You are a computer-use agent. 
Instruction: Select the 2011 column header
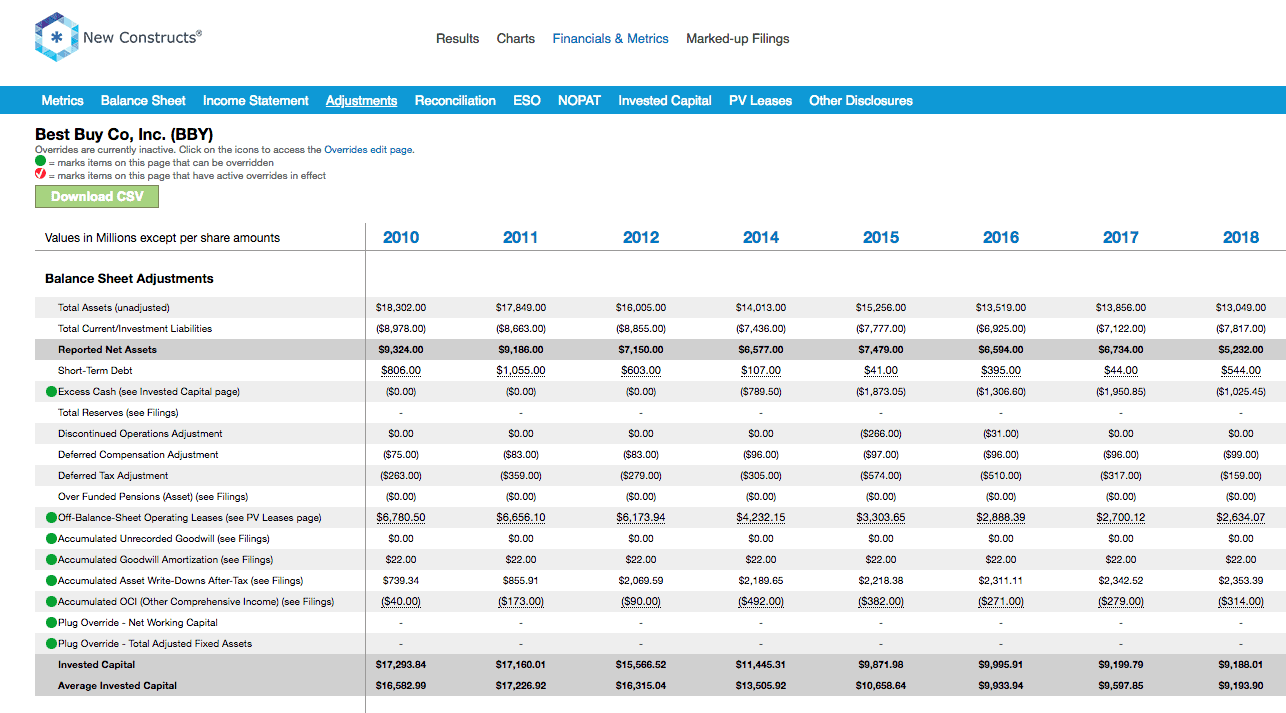(521, 238)
